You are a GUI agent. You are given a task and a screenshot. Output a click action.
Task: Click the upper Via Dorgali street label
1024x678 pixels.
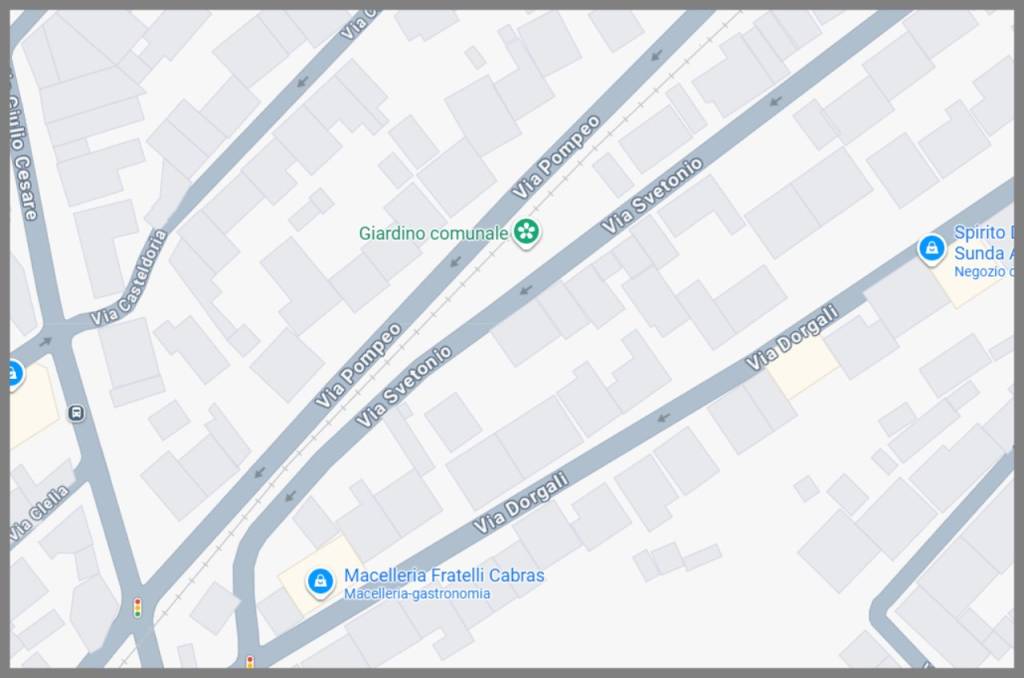792,338
